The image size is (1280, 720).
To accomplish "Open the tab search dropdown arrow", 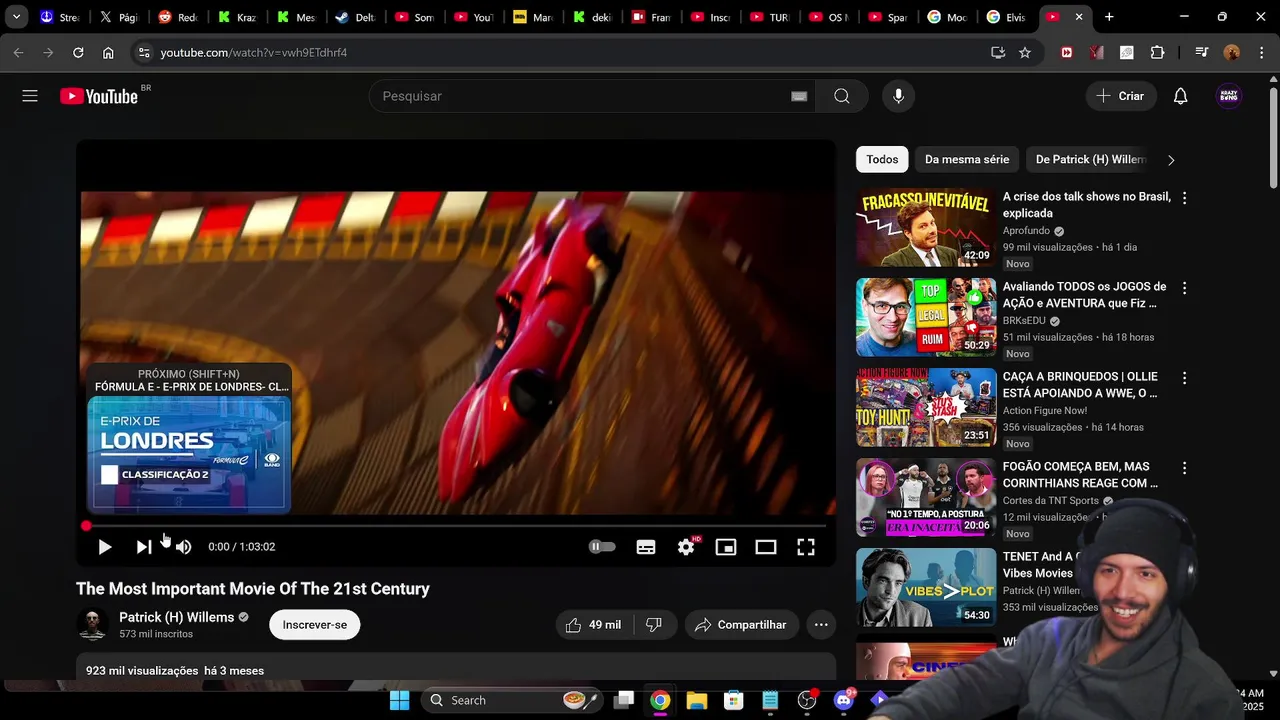I will pos(16,17).
